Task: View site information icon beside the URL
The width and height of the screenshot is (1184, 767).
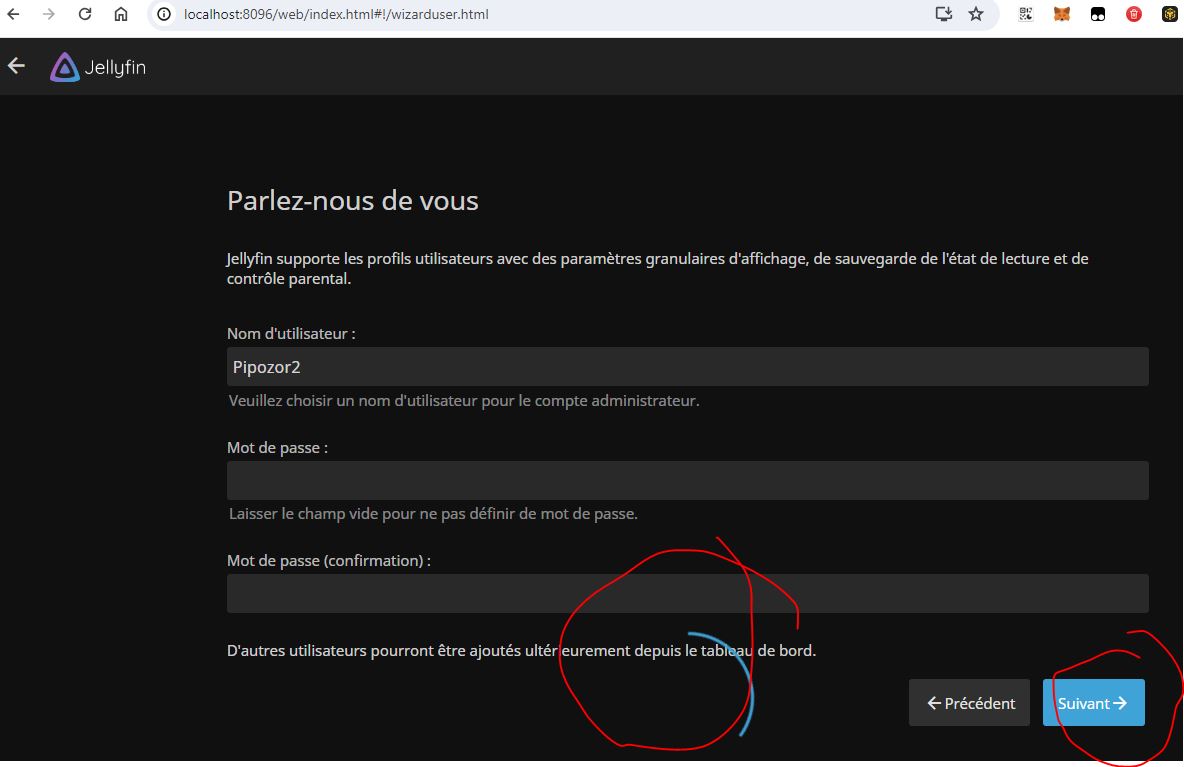Action: click(x=165, y=14)
